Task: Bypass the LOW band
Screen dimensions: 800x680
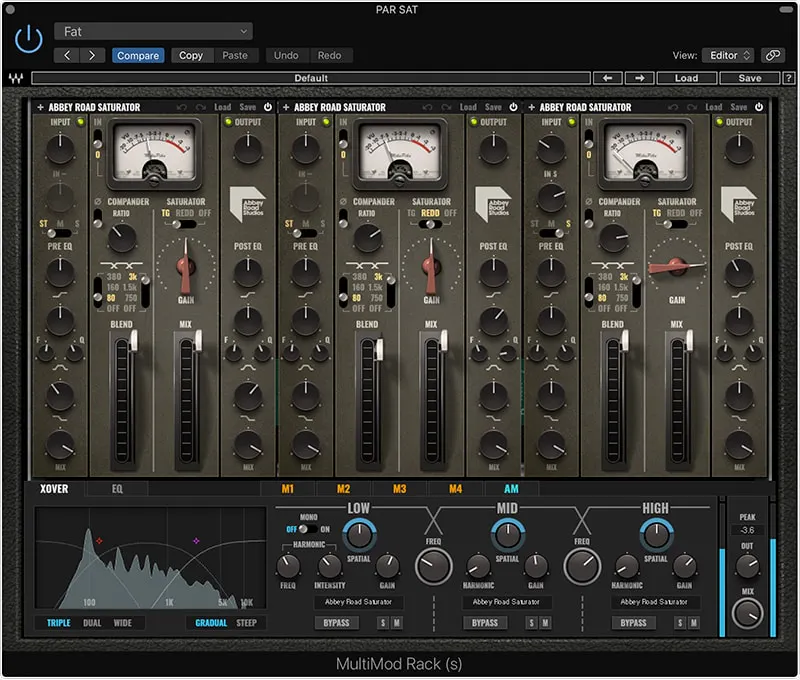Action: coord(336,623)
